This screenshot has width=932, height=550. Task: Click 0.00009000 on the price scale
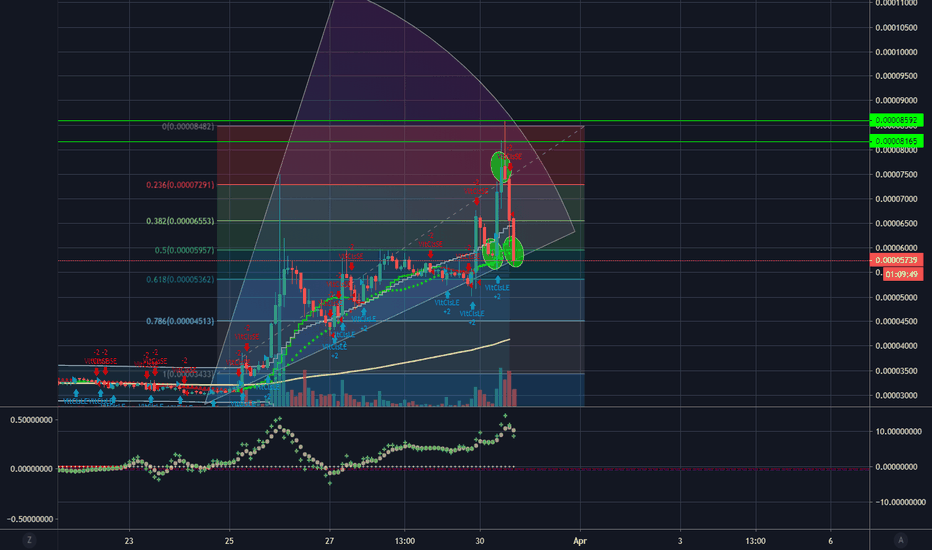click(x=896, y=100)
